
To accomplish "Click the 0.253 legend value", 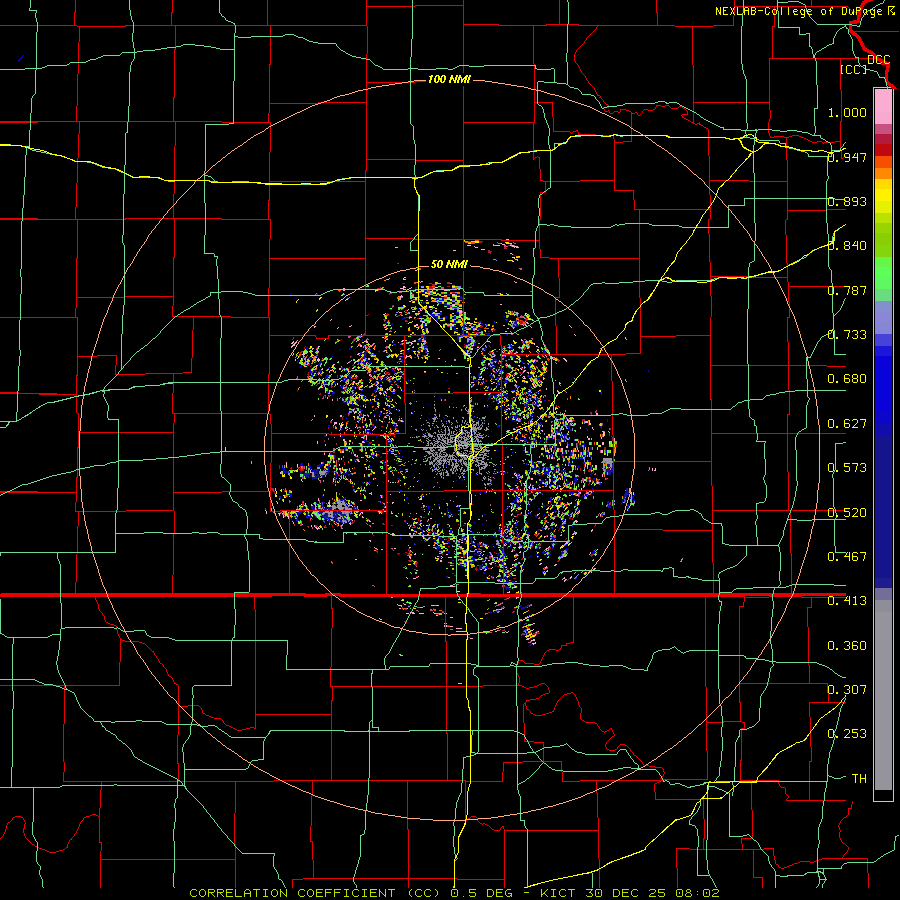I will [x=847, y=734].
